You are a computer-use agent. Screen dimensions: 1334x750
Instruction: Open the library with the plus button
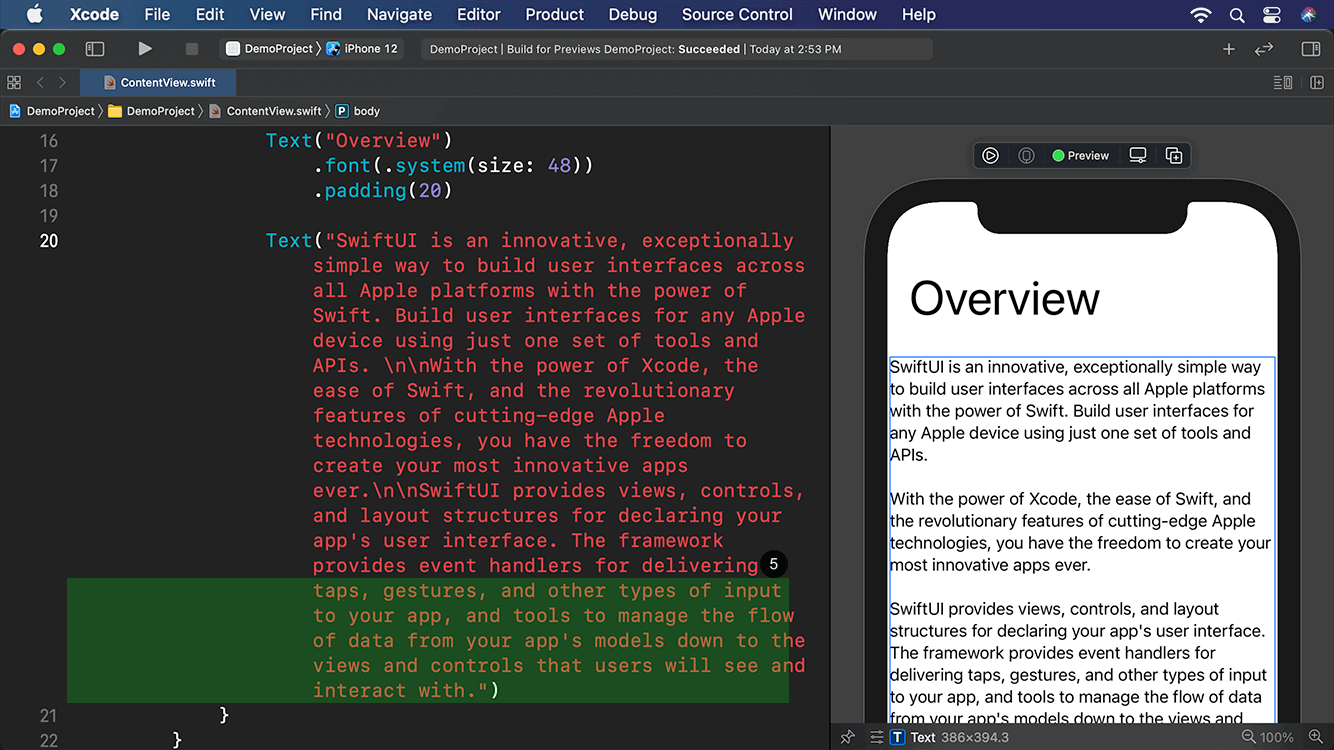1229,49
